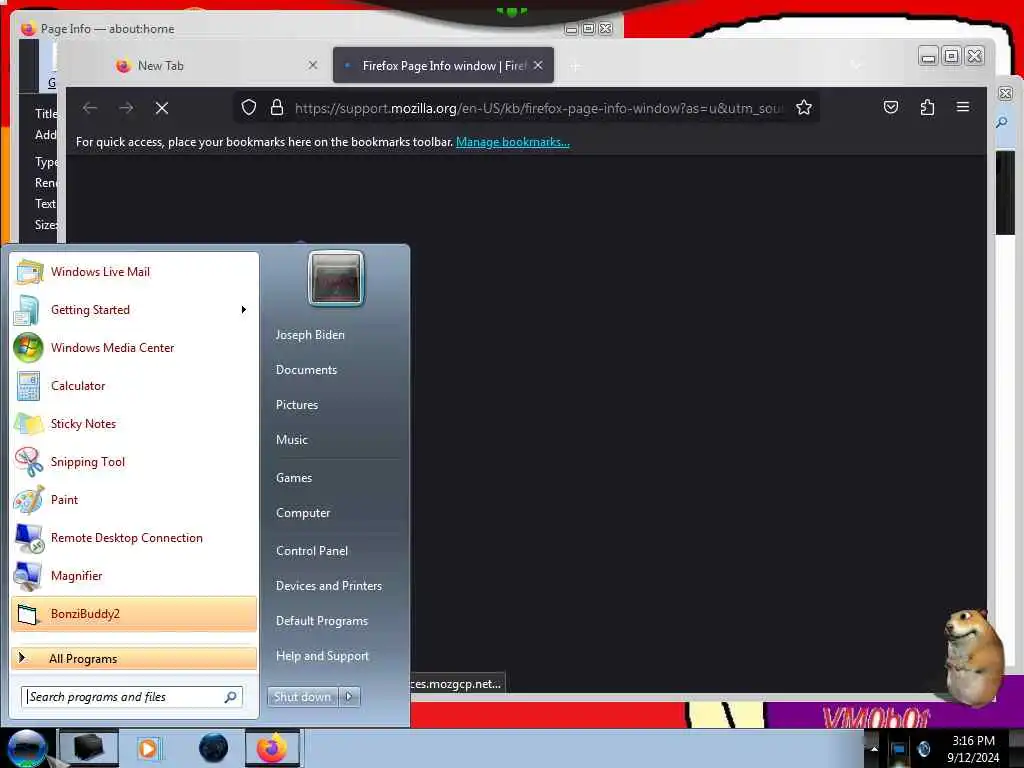Viewport: 1024px width, 768px height.
Task: Click the Snipping Tool scissors icon
Action: (x=29, y=462)
